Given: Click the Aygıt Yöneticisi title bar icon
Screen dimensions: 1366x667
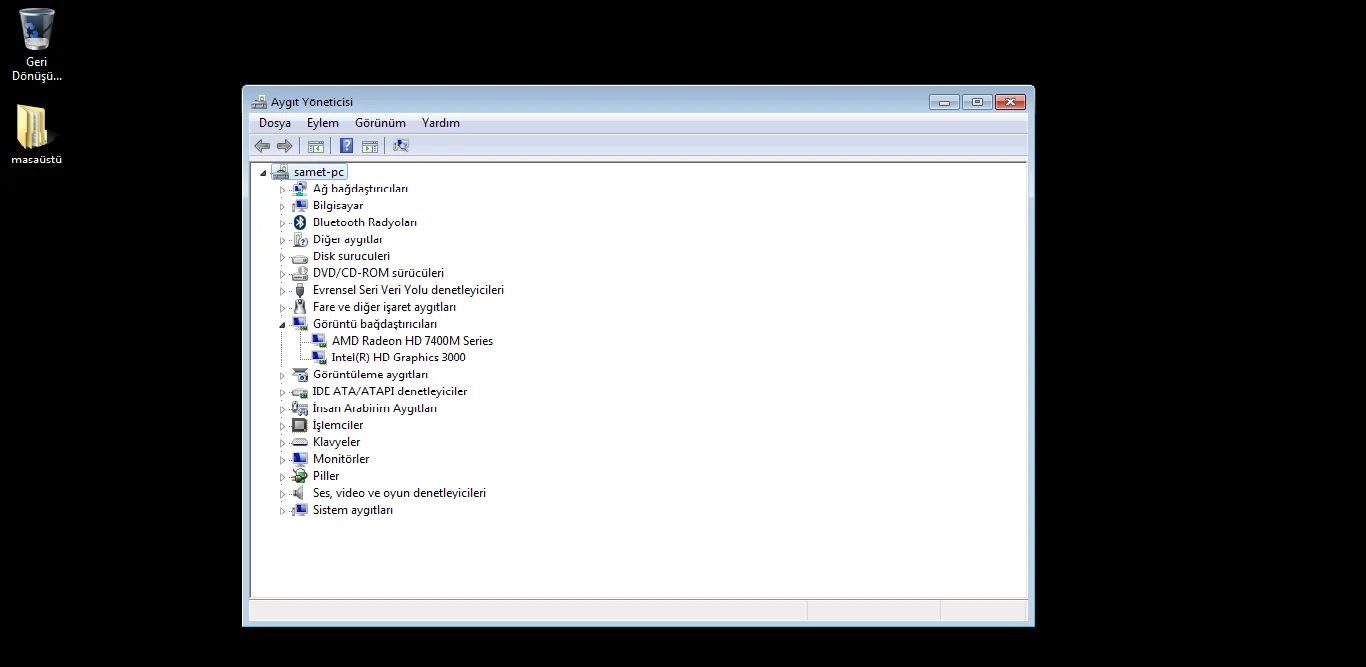Looking at the screenshot, I should (x=259, y=102).
